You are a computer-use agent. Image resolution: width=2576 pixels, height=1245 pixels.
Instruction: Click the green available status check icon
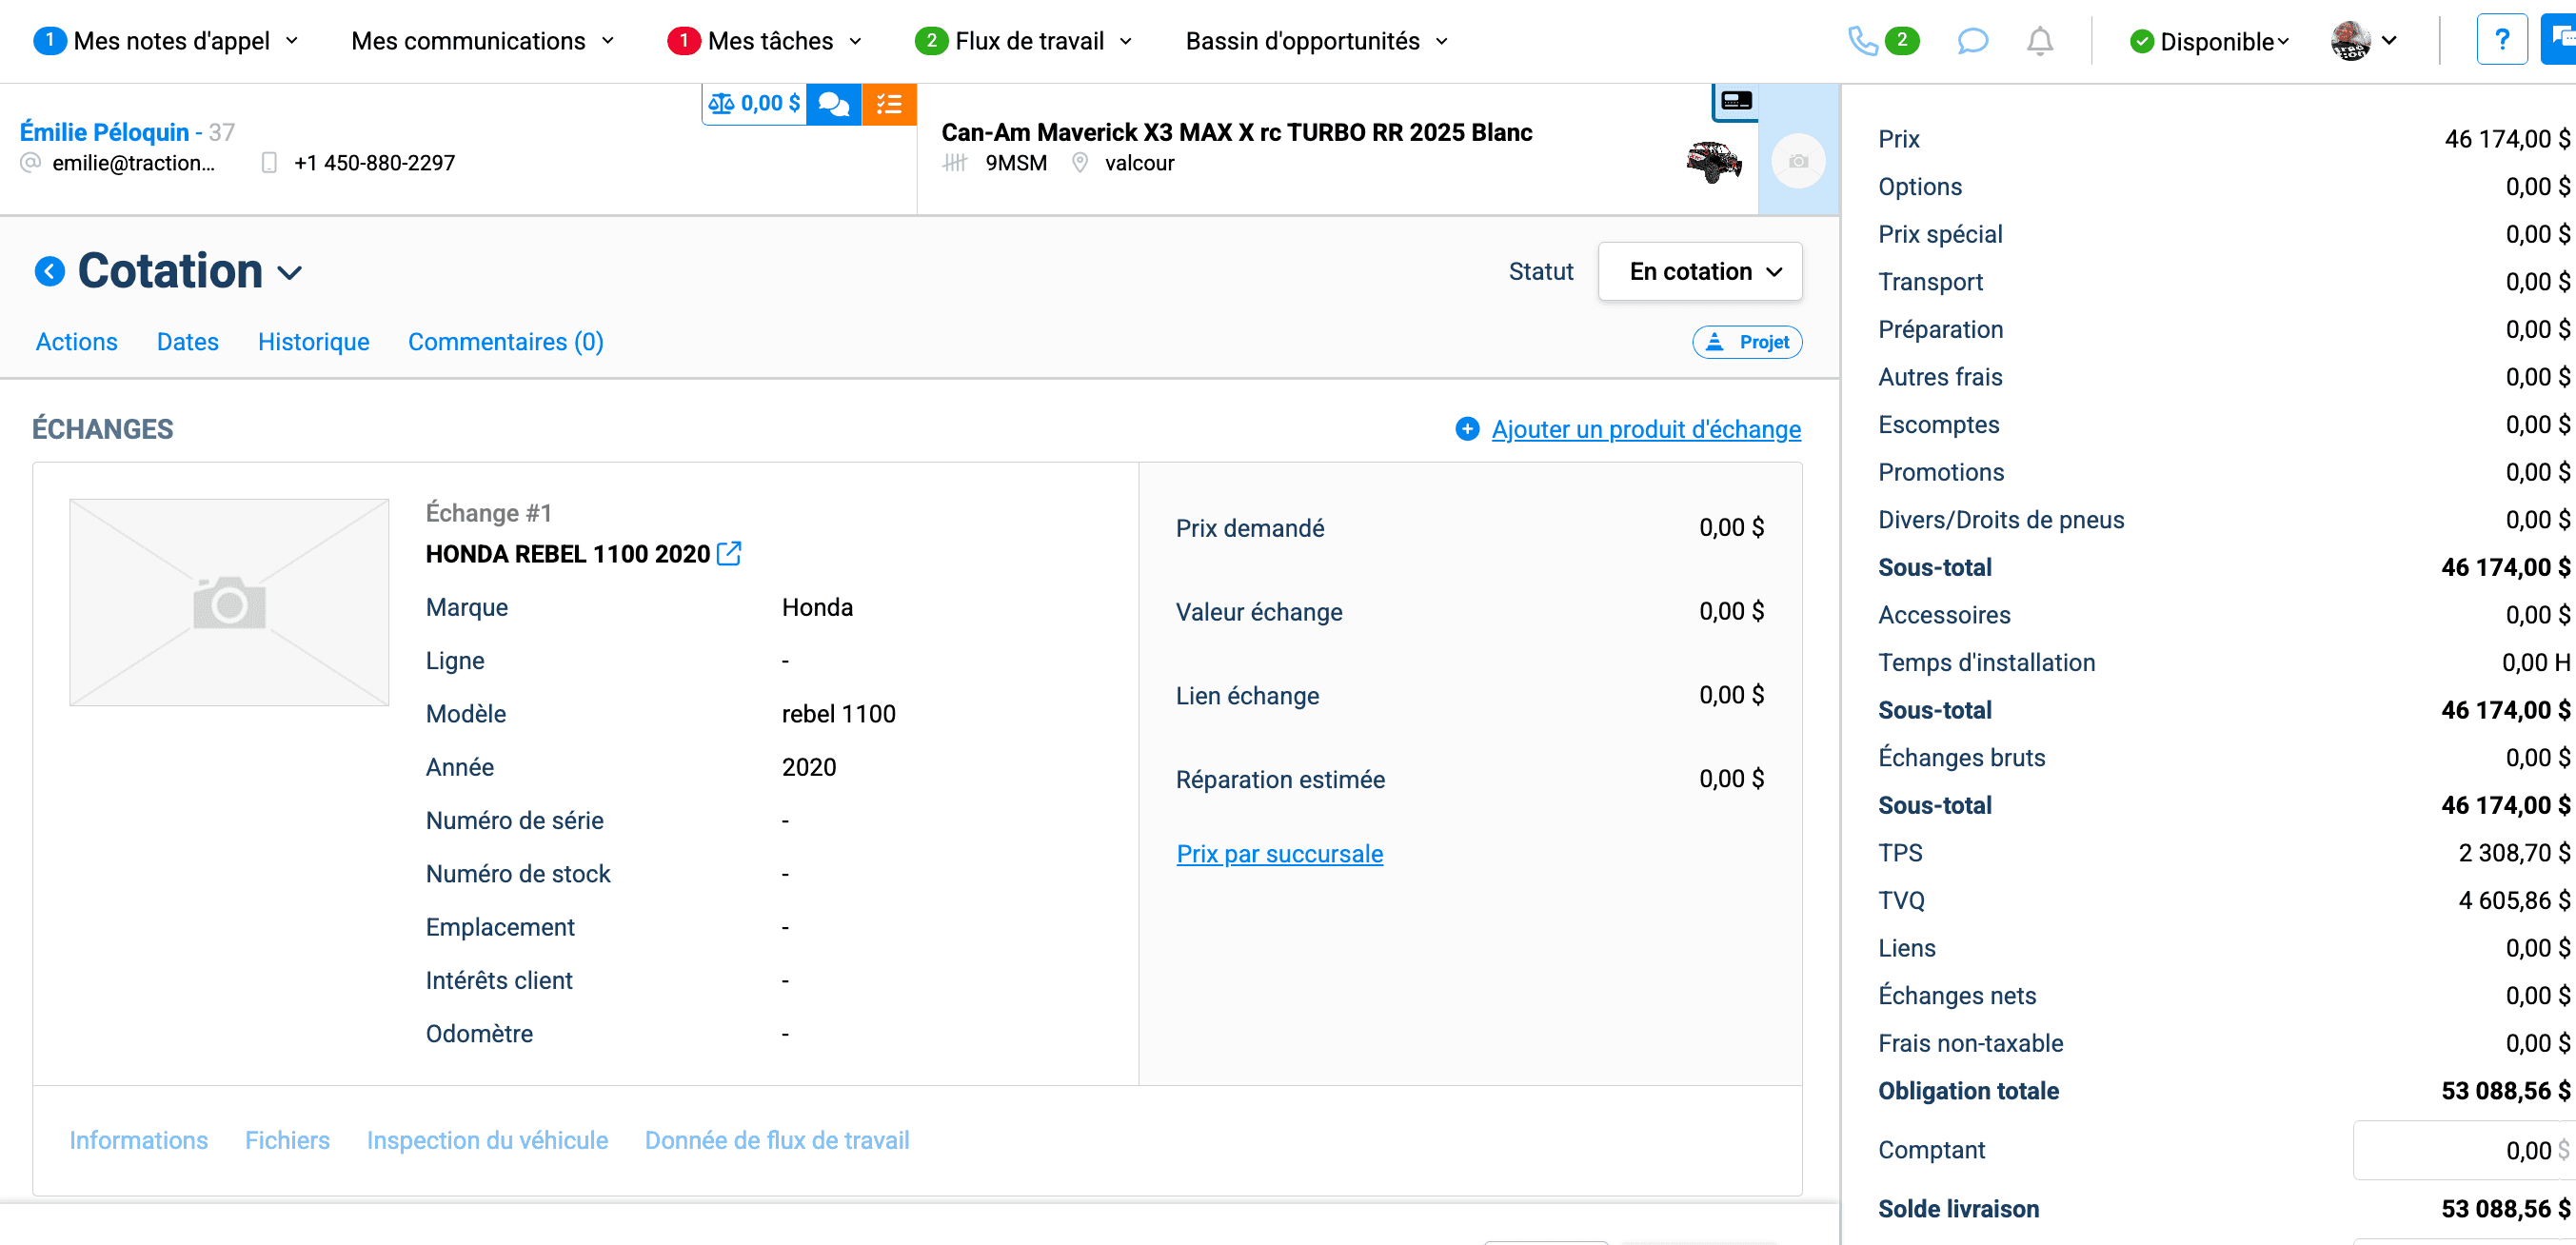2142,42
